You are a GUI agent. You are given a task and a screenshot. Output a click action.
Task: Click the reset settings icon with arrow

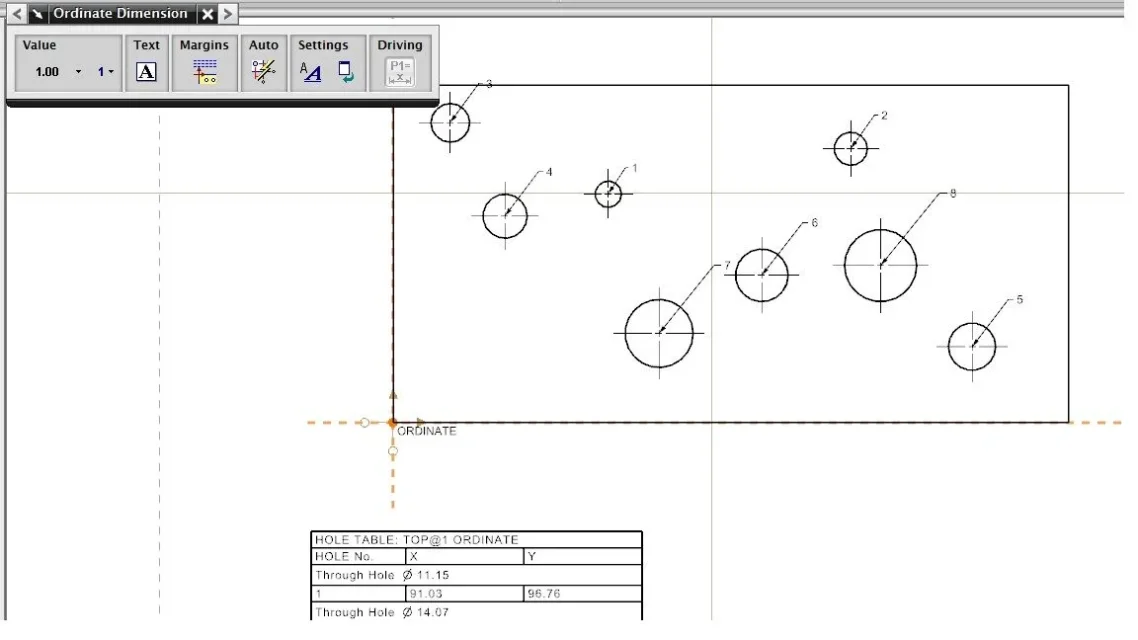(345, 72)
